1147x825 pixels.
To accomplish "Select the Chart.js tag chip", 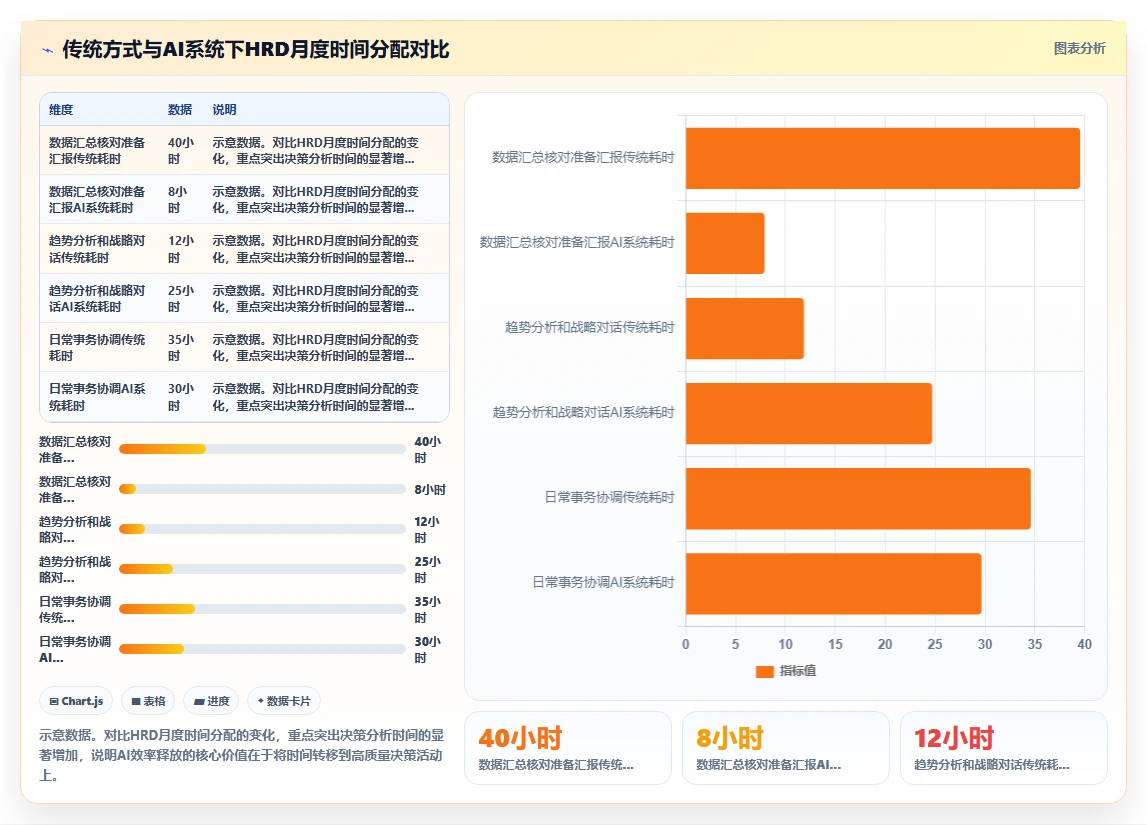I will point(76,701).
